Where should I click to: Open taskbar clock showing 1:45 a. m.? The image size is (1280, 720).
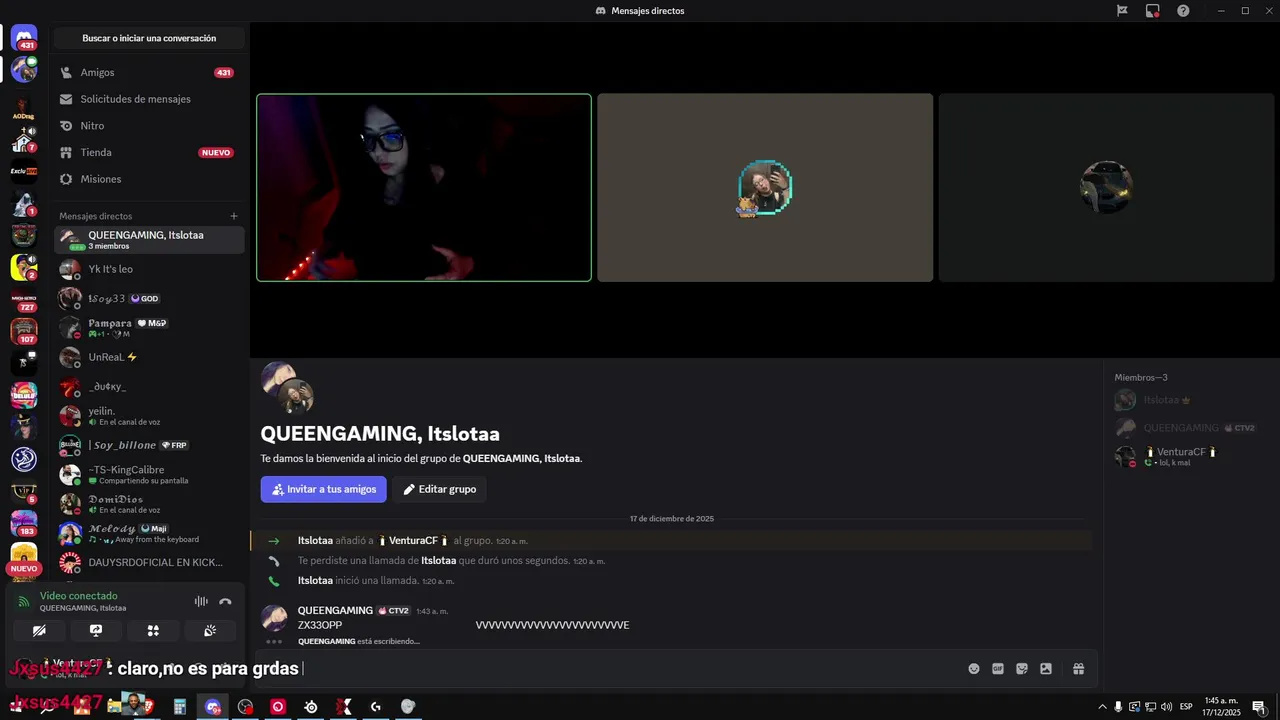point(1222,707)
